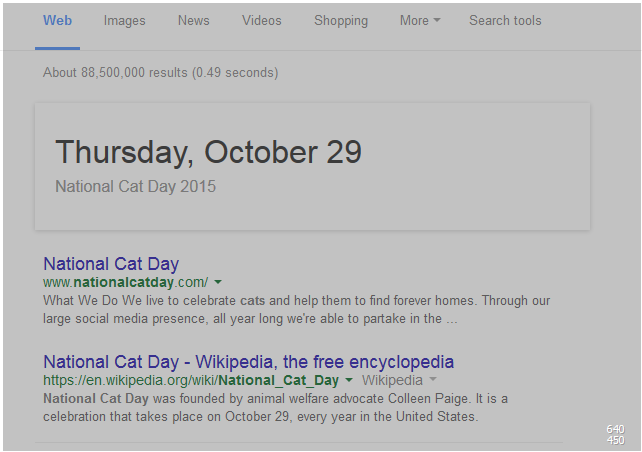Click the nationalcatday.com result description snippet
This screenshot has width=642, height=452.
pyautogui.click(x=296, y=310)
